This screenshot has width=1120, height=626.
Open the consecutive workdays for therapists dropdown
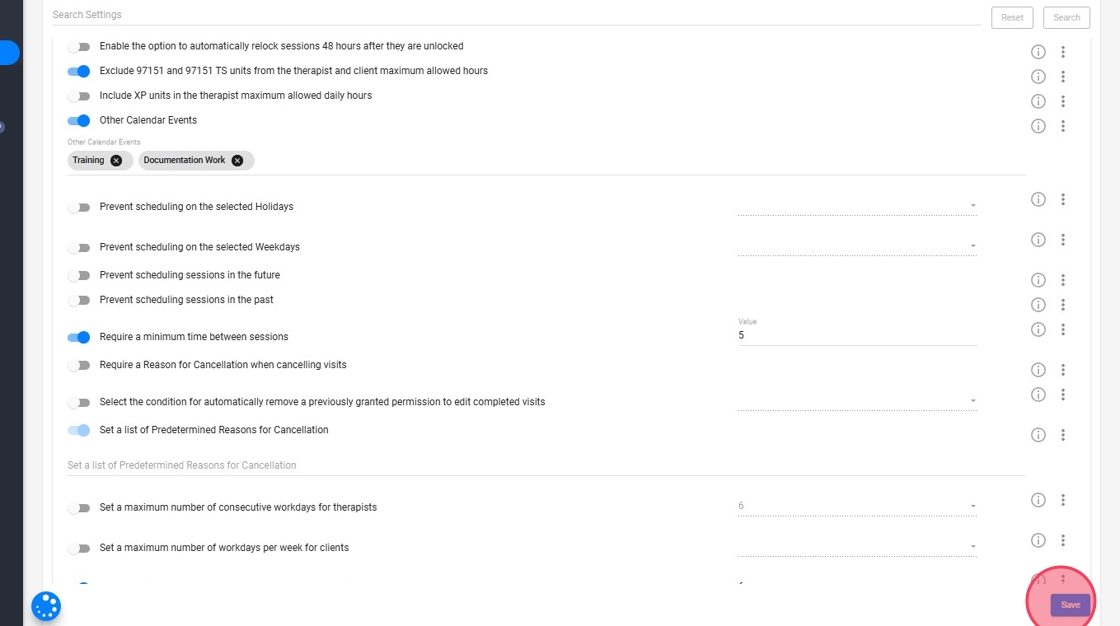click(x=857, y=506)
